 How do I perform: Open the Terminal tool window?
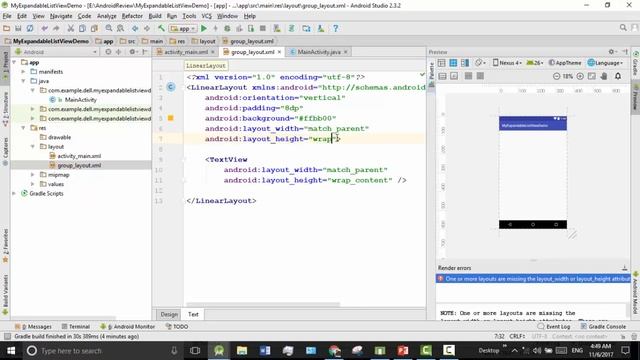point(76,327)
